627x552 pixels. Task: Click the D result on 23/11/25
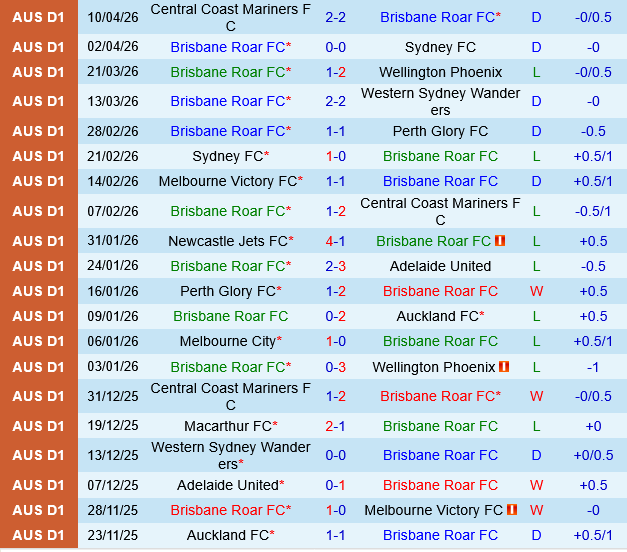tap(536, 535)
